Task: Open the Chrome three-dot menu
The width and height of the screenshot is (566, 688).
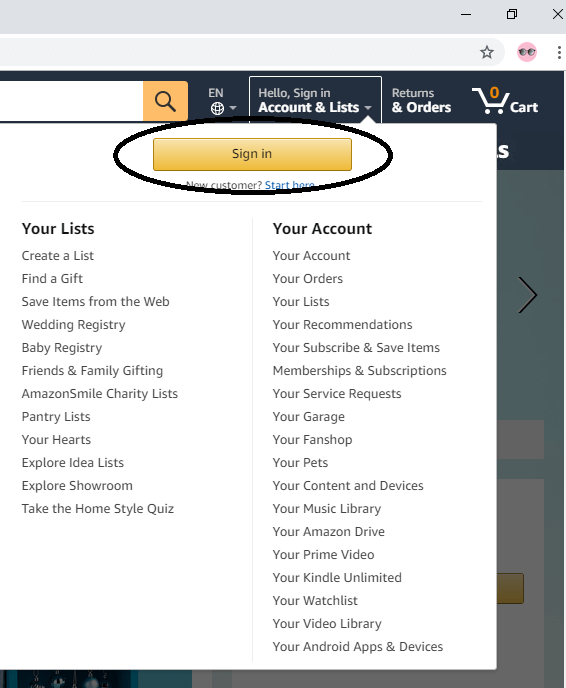Action: 559,52
